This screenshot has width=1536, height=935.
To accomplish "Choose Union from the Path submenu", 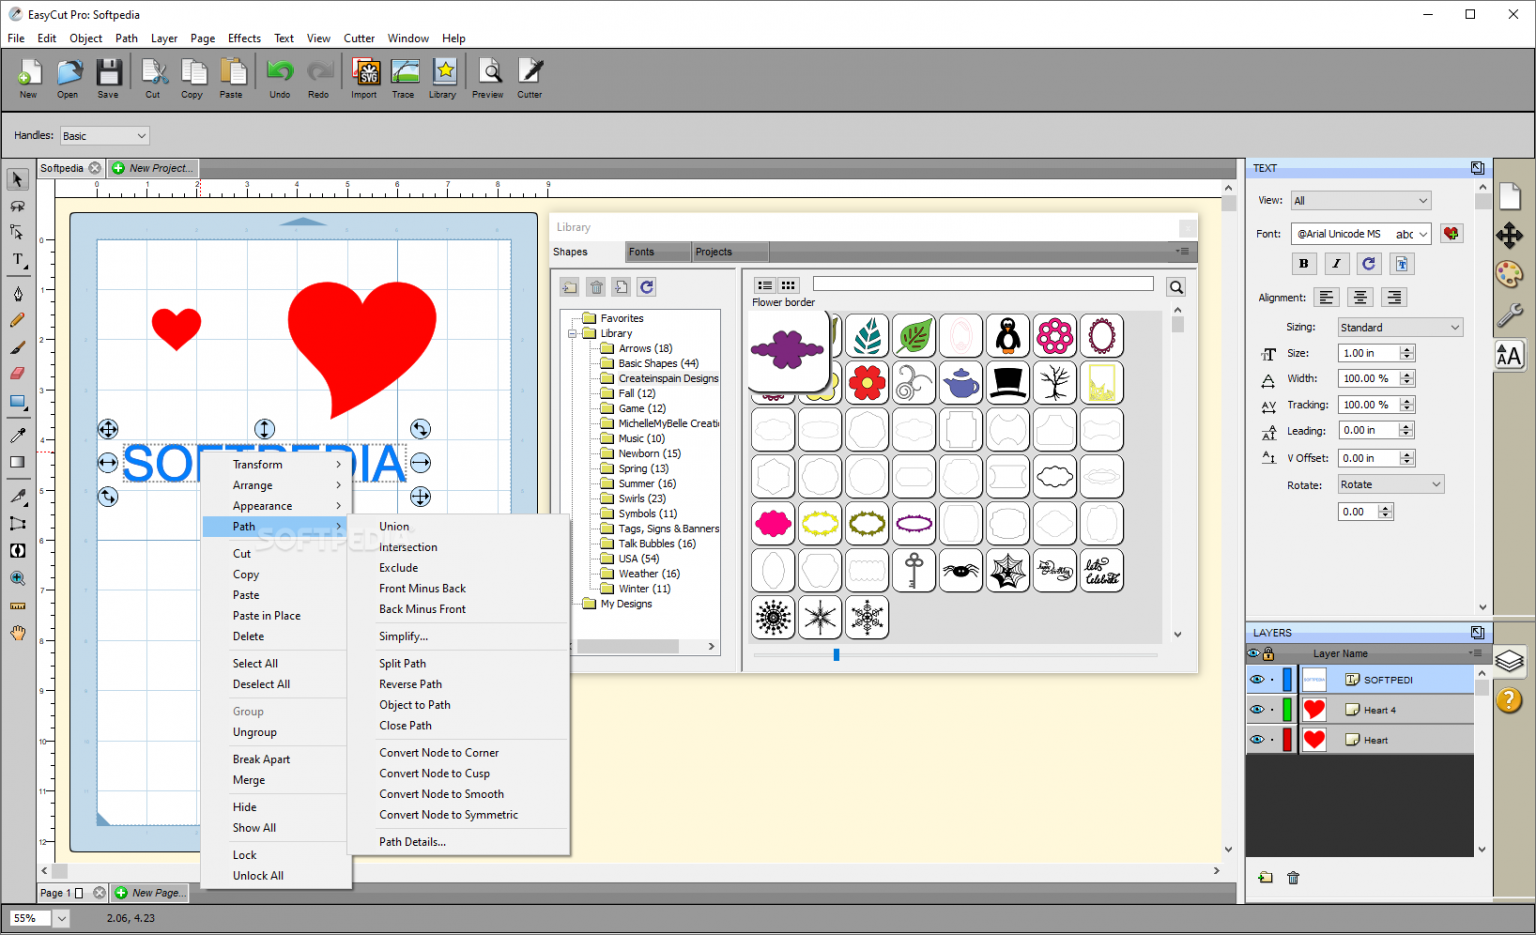I will click(394, 526).
